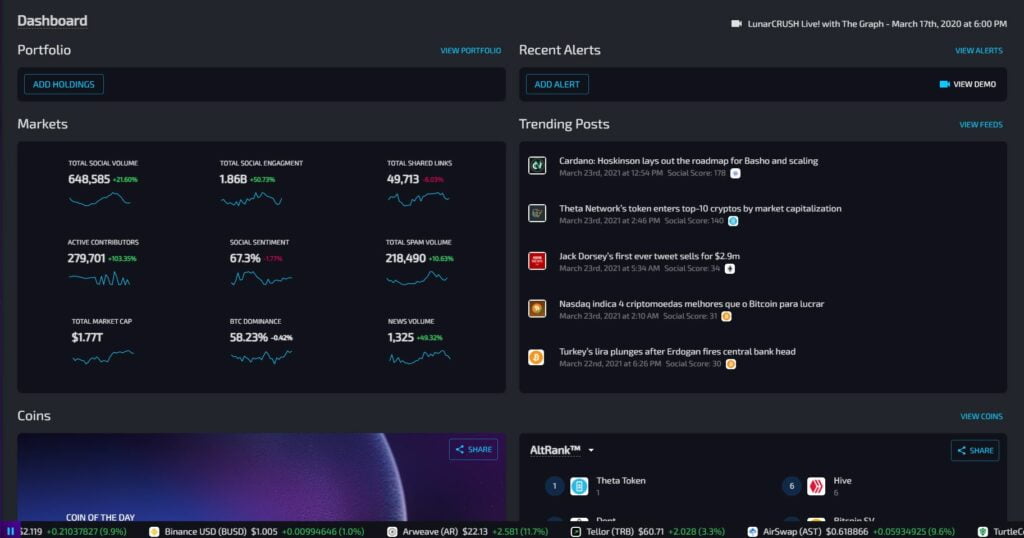Viewport: 1024px width, 538px height.
Task: Open View Alerts link
Action: 978,50
